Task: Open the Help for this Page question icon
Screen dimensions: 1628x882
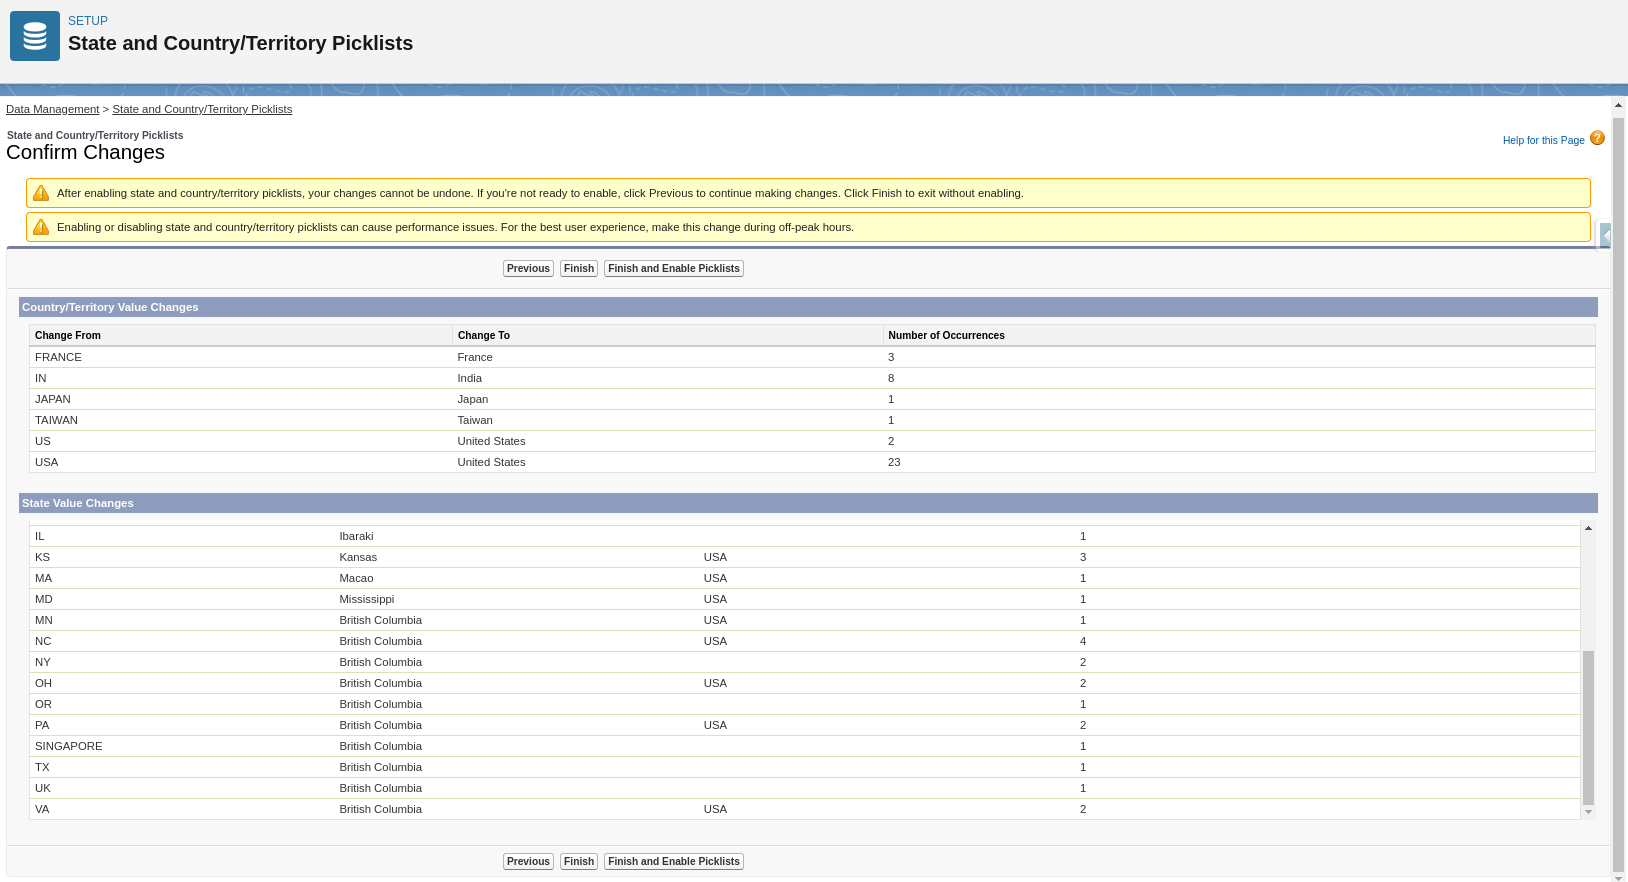Action: pos(1597,138)
